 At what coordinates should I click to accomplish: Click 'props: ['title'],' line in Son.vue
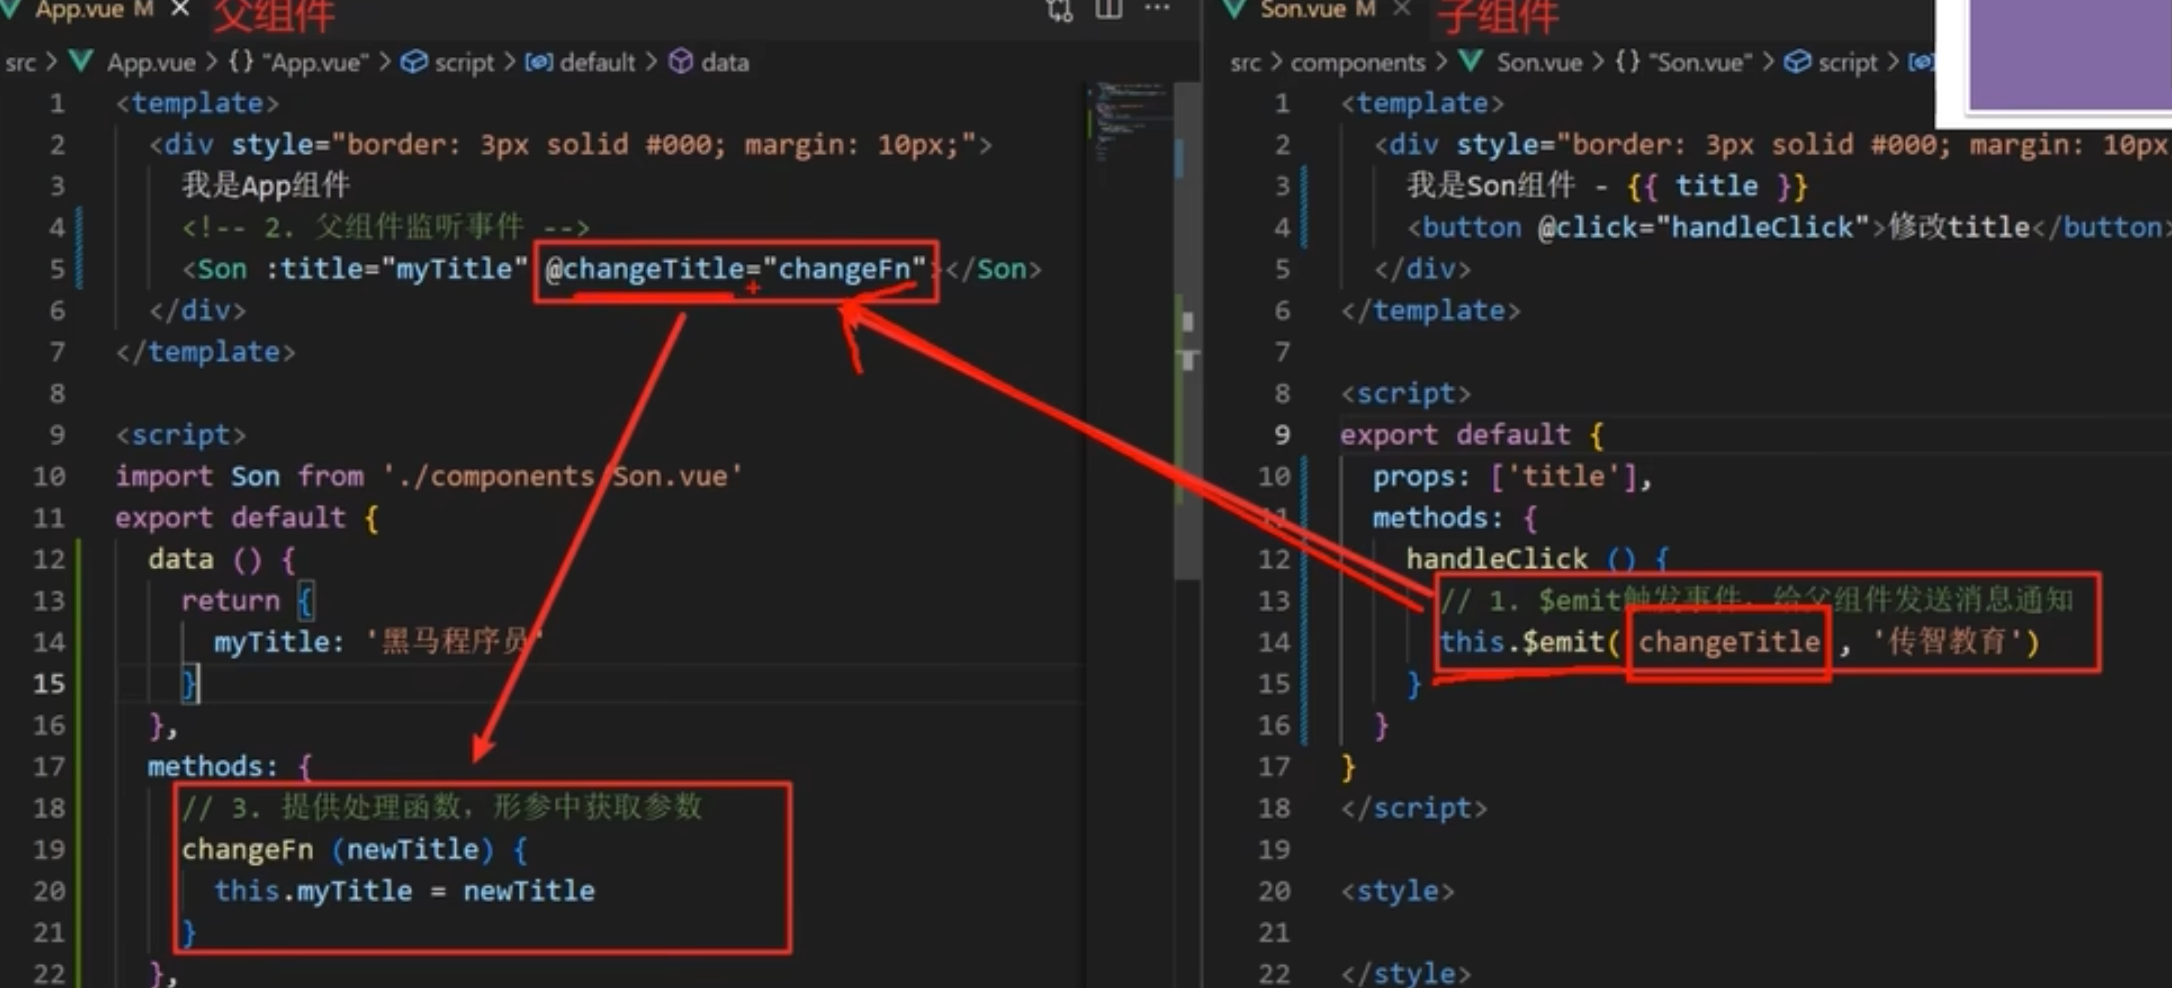1513,476
